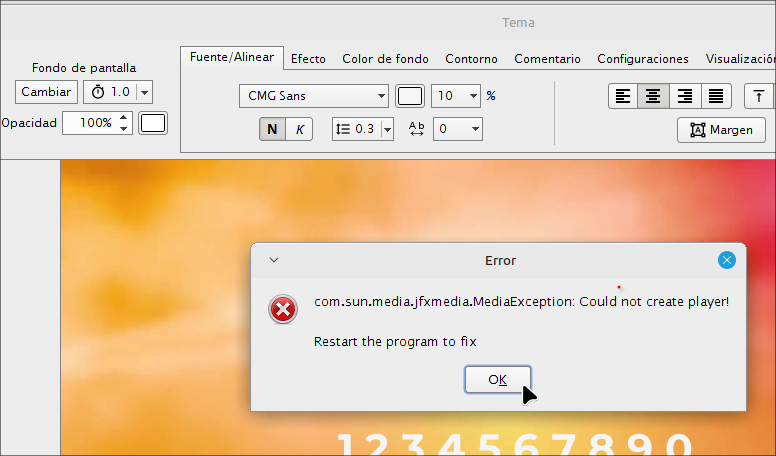
Task: Toggle italic K formatting button
Action: (299, 129)
